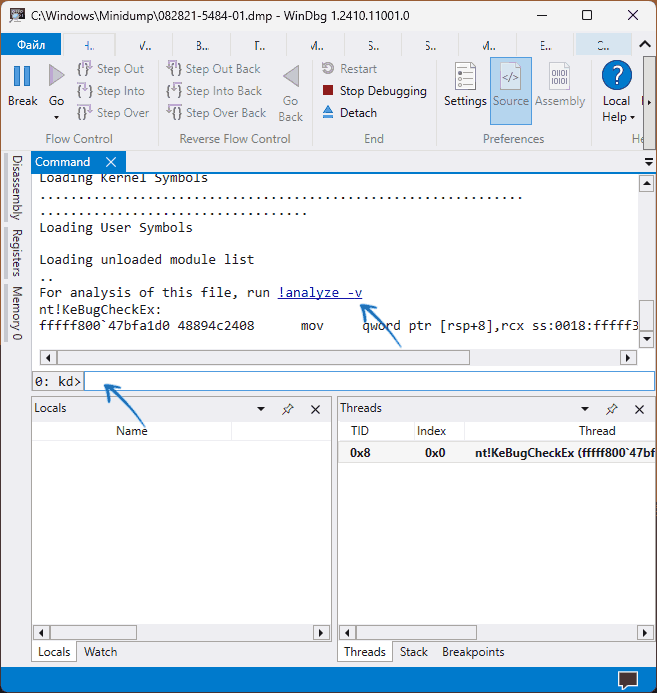The width and height of the screenshot is (657, 693).
Task: Select the Home ribbon tab
Action: 89,45
